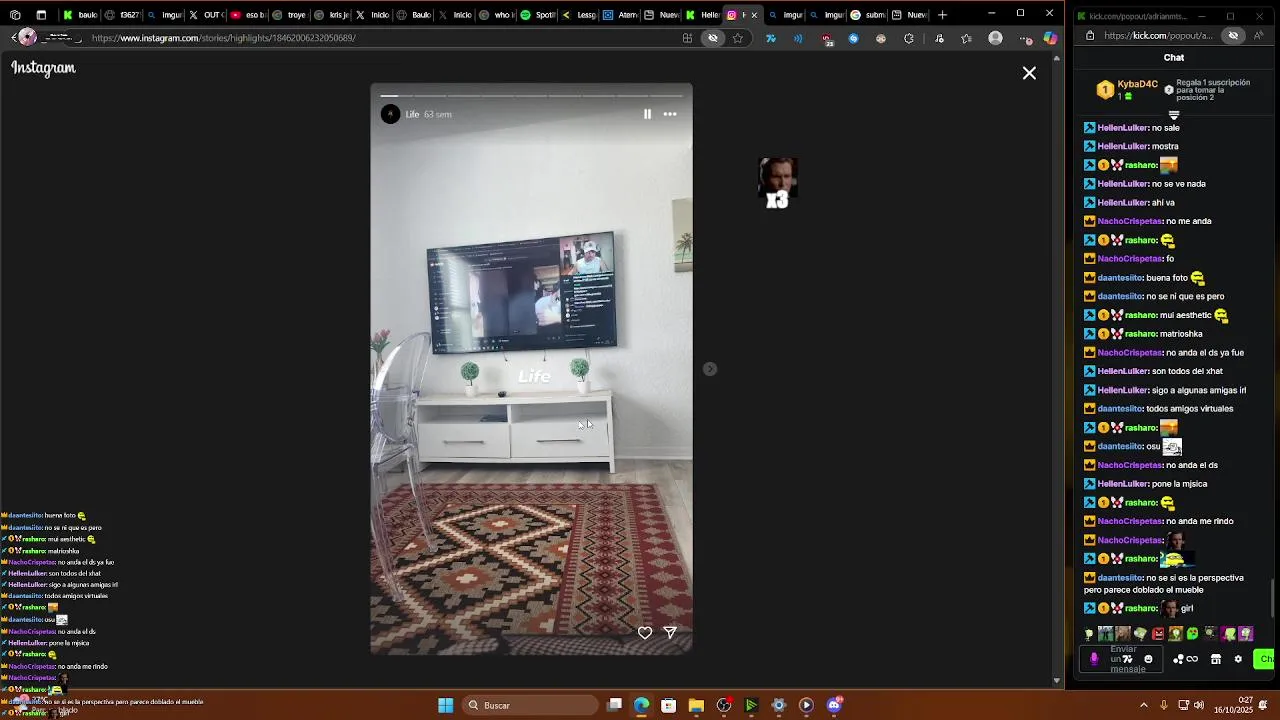Viewport: 1280px width, 720px height.
Task: Select the red angry-face quick emote
Action: (x=1158, y=634)
